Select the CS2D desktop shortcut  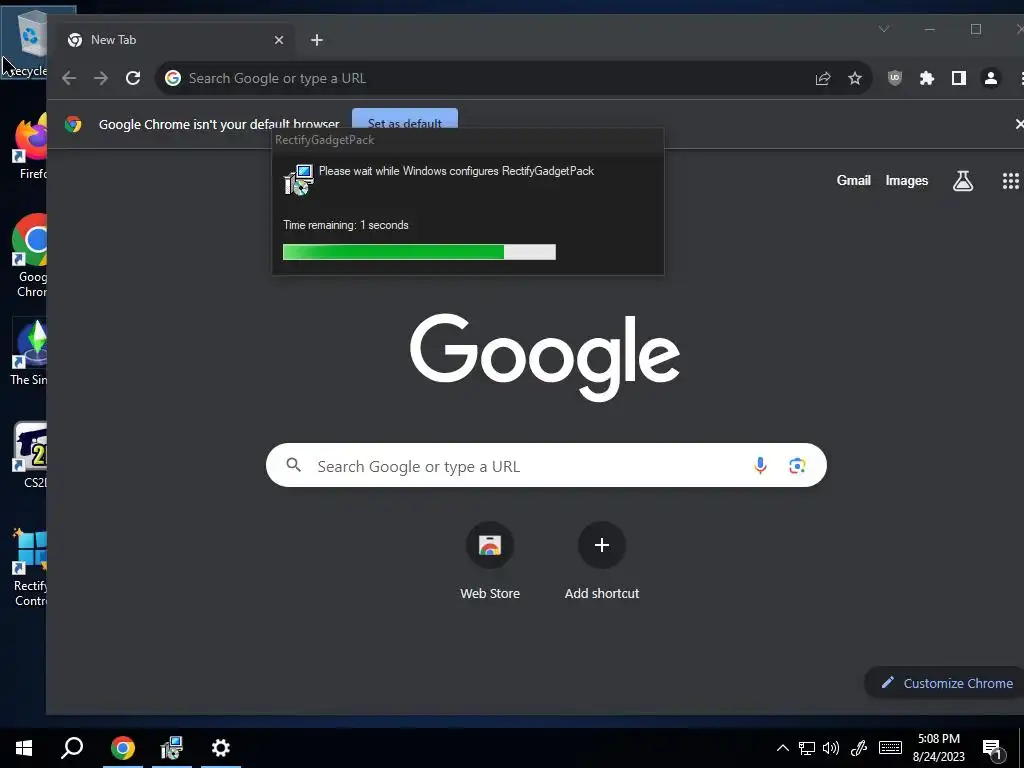(x=29, y=455)
